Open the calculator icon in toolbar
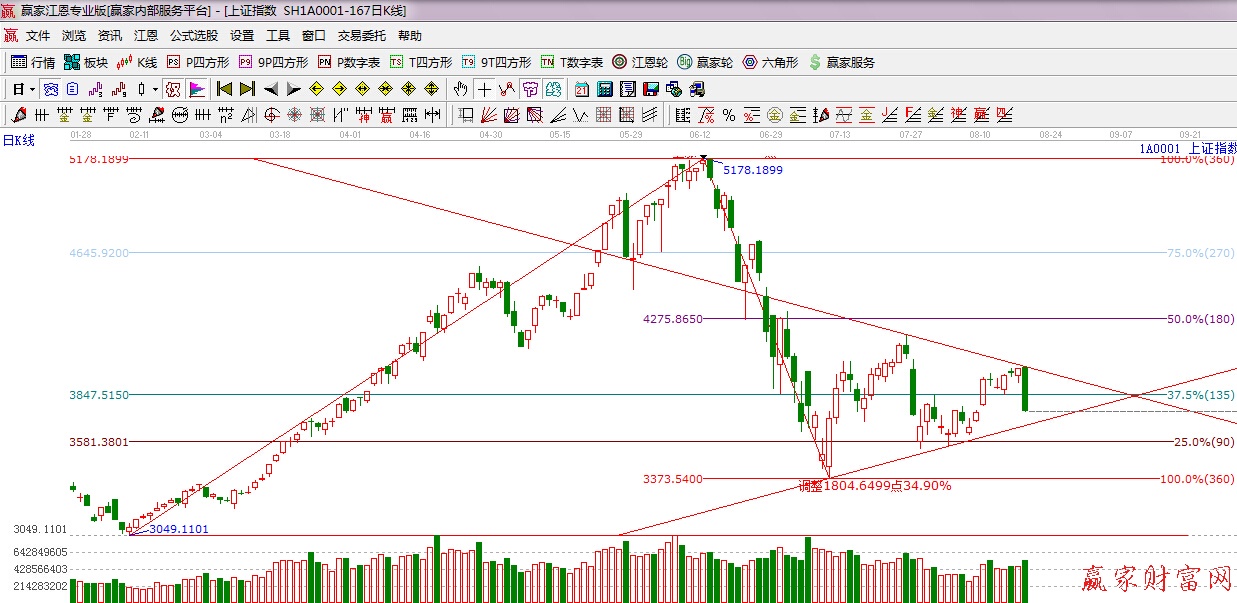 [x=604, y=89]
